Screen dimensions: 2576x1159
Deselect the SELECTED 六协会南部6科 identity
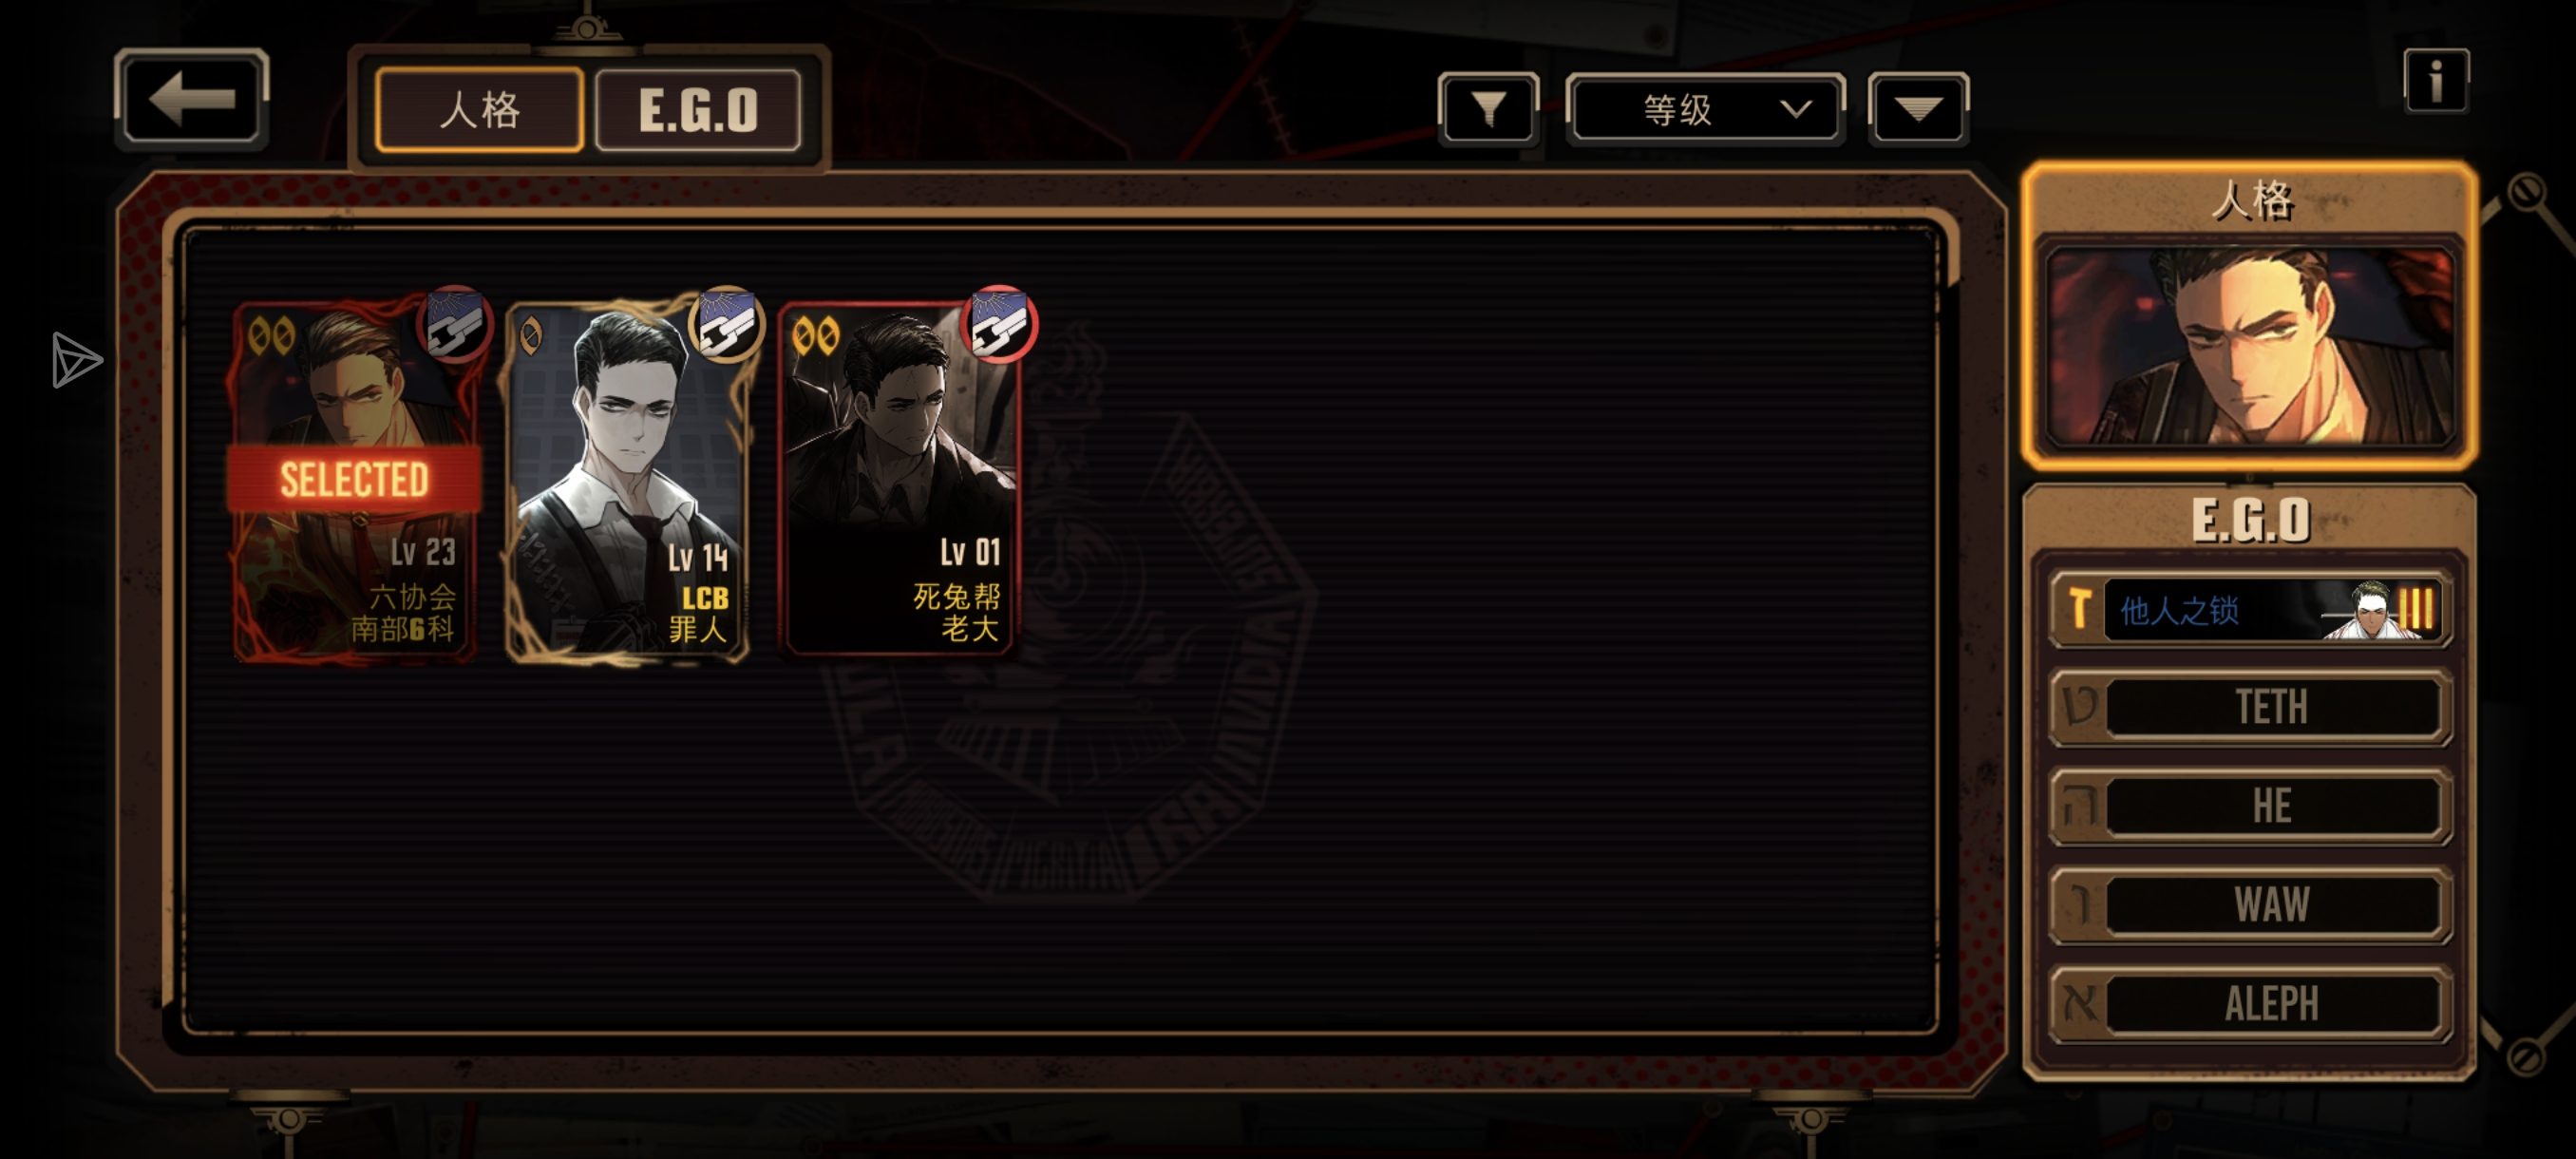(x=355, y=480)
